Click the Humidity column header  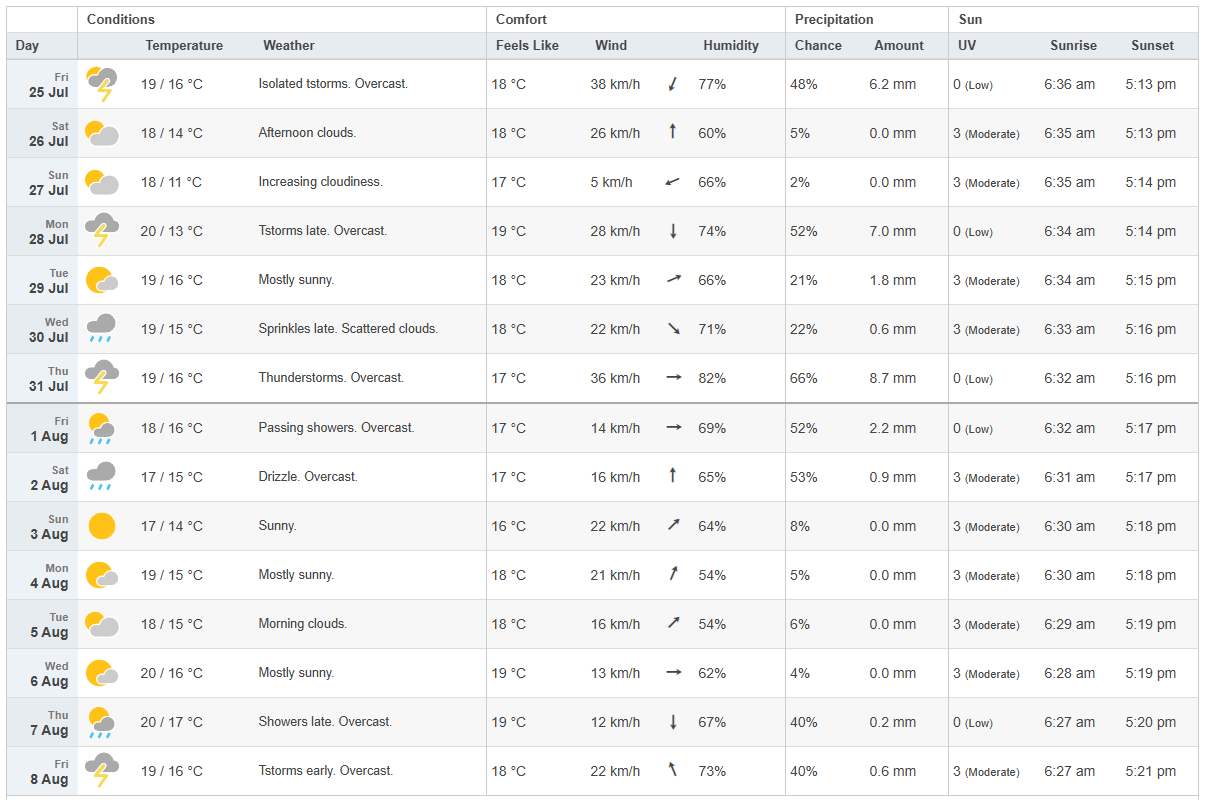(x=730, y=46)
